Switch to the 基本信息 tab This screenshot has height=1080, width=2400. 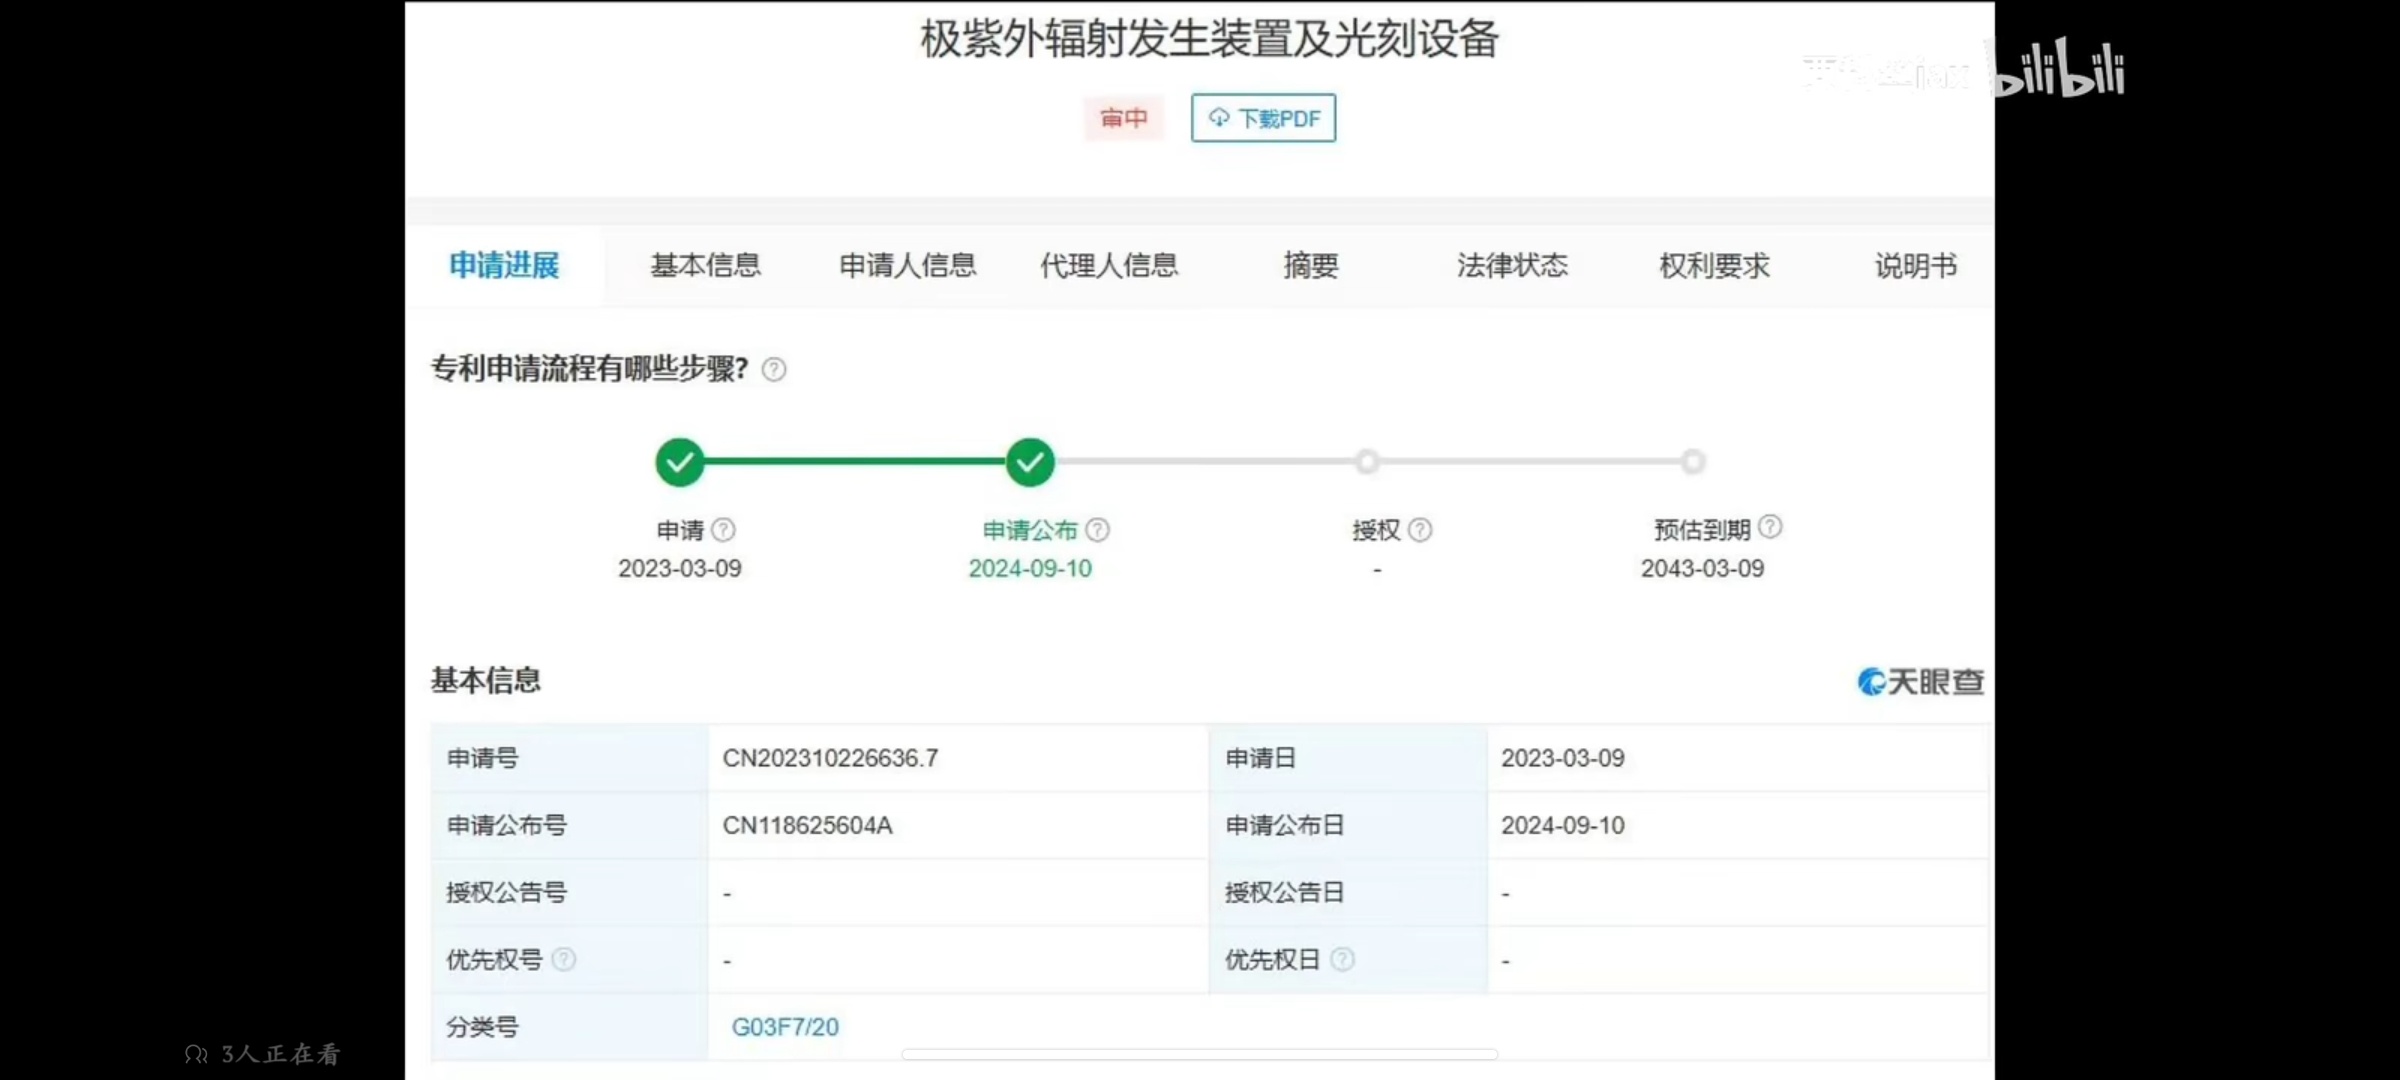point(705,266)
